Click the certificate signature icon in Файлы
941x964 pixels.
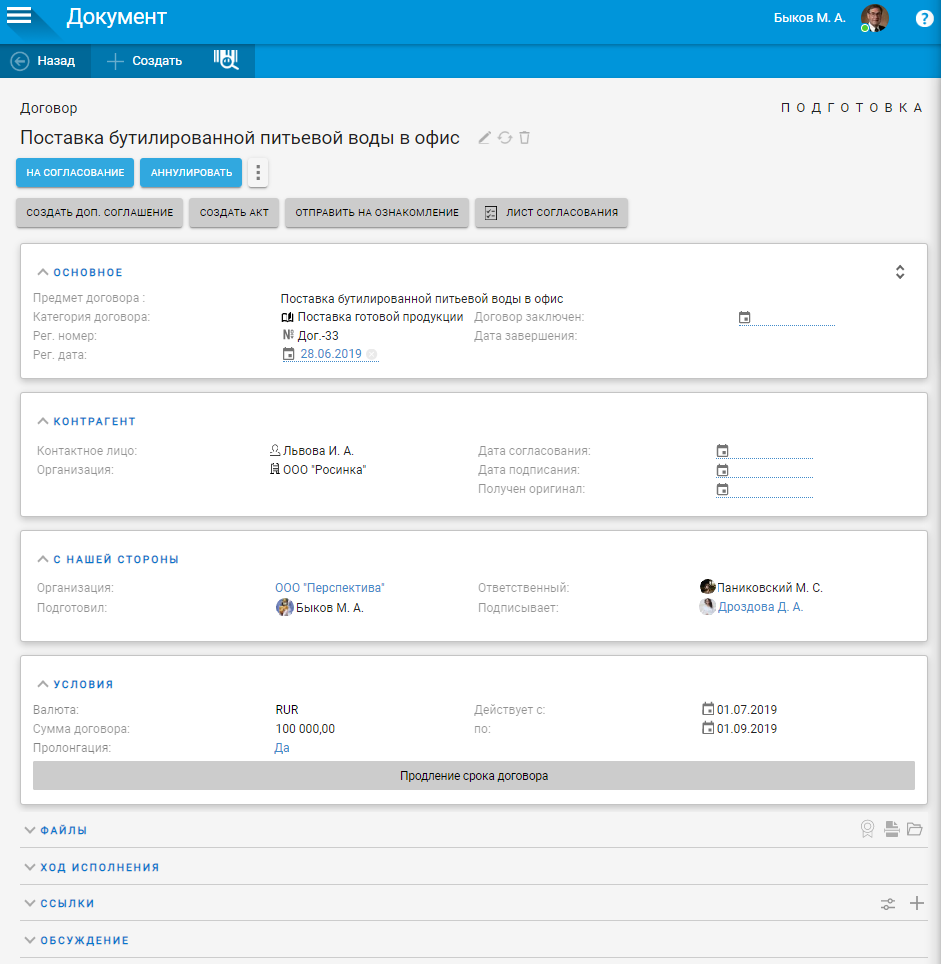(x=868, y=829)
